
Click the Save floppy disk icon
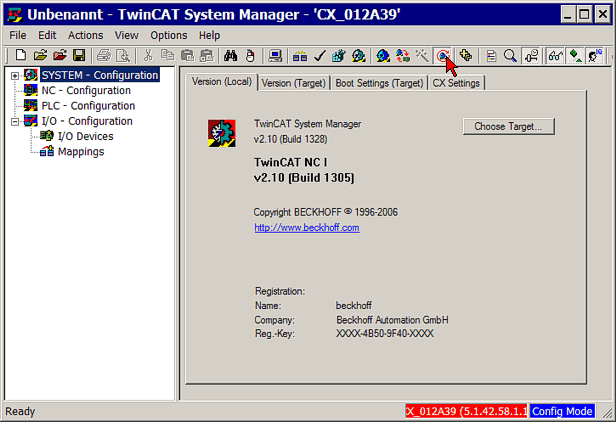pos(79,56)
